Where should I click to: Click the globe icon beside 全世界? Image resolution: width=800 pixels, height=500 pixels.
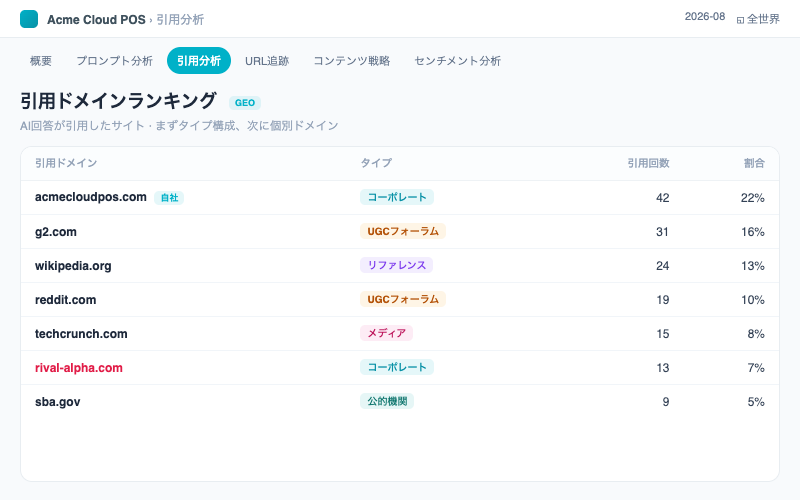pyautogui.click(x=740, y=20)
